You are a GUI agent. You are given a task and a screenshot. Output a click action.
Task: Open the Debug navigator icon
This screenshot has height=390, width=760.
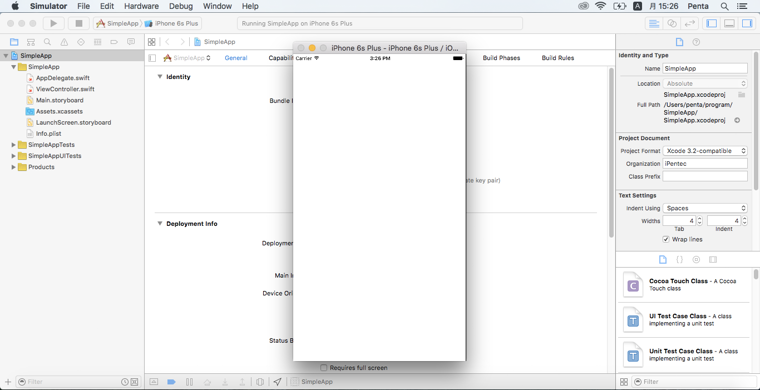click(x=97, y=42)
